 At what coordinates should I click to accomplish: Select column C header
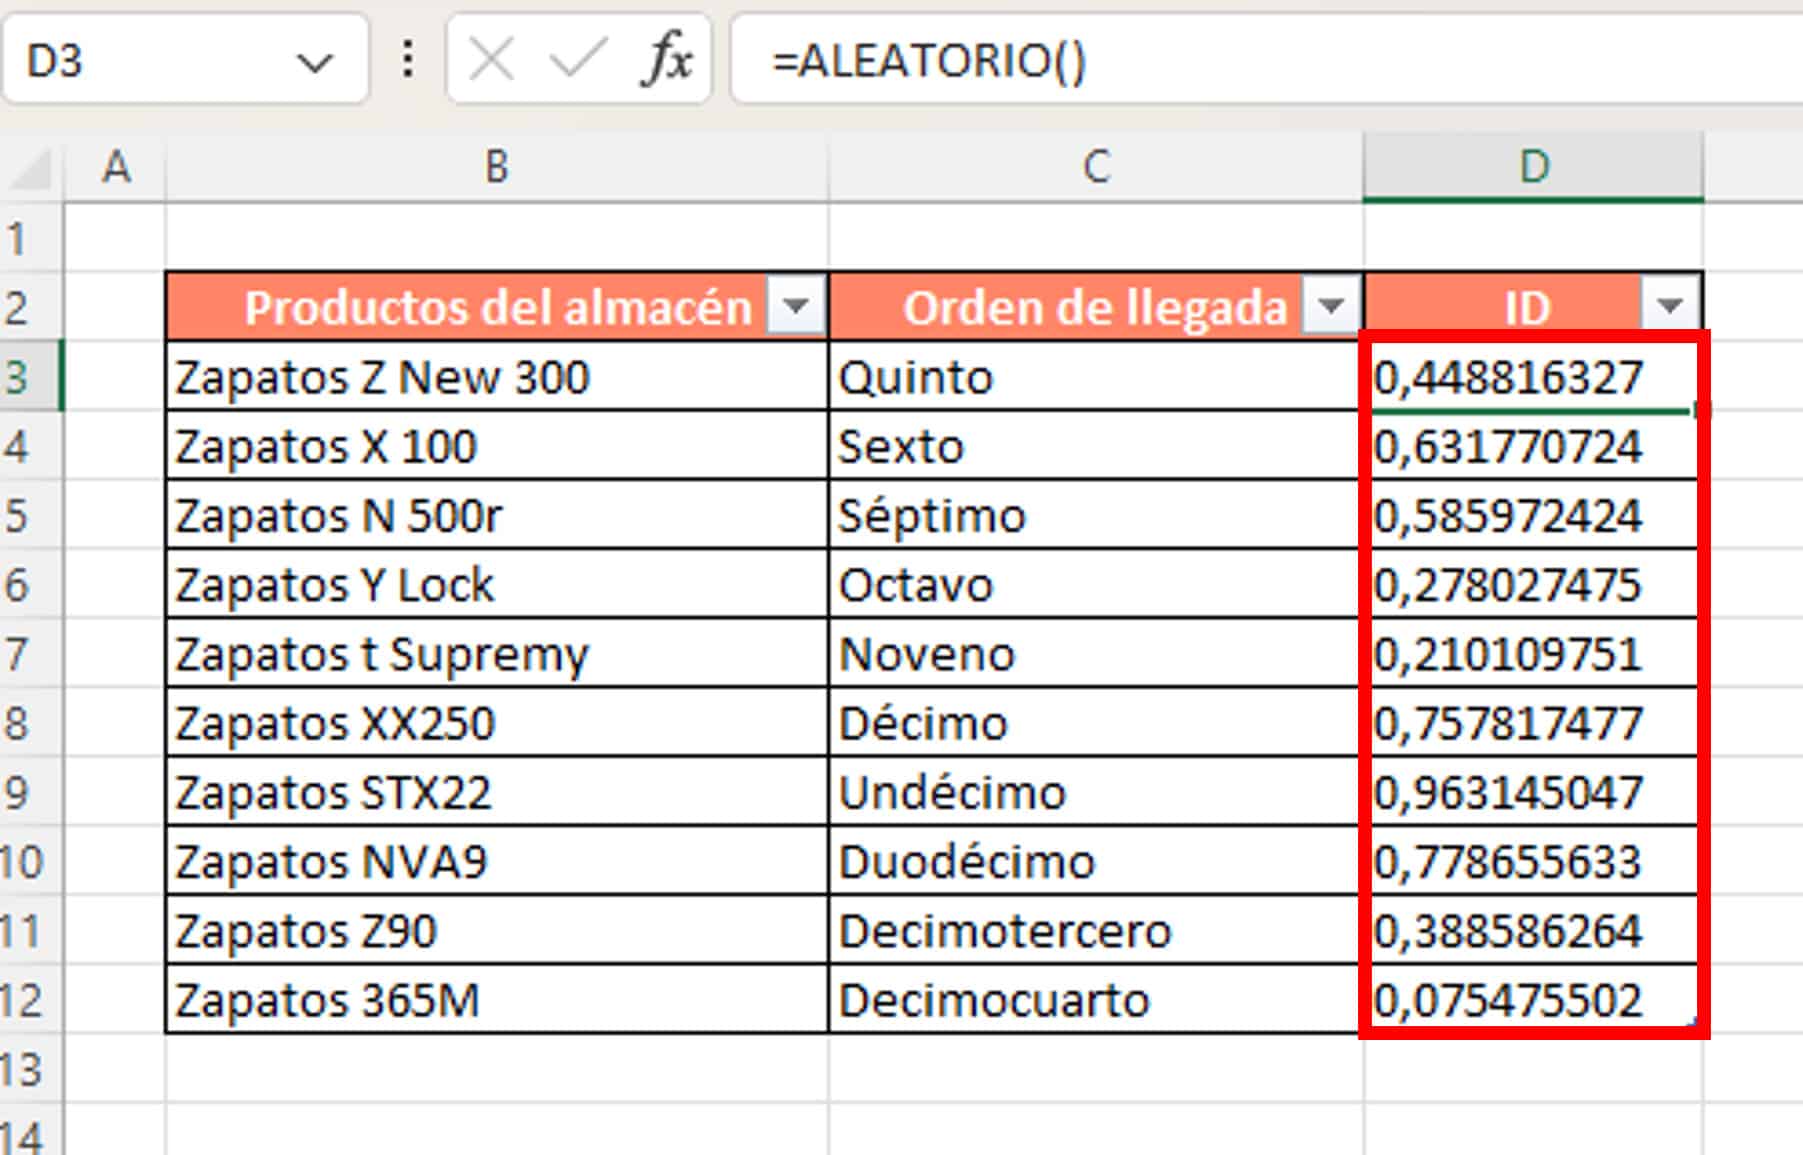click(x=1096, y=167)
